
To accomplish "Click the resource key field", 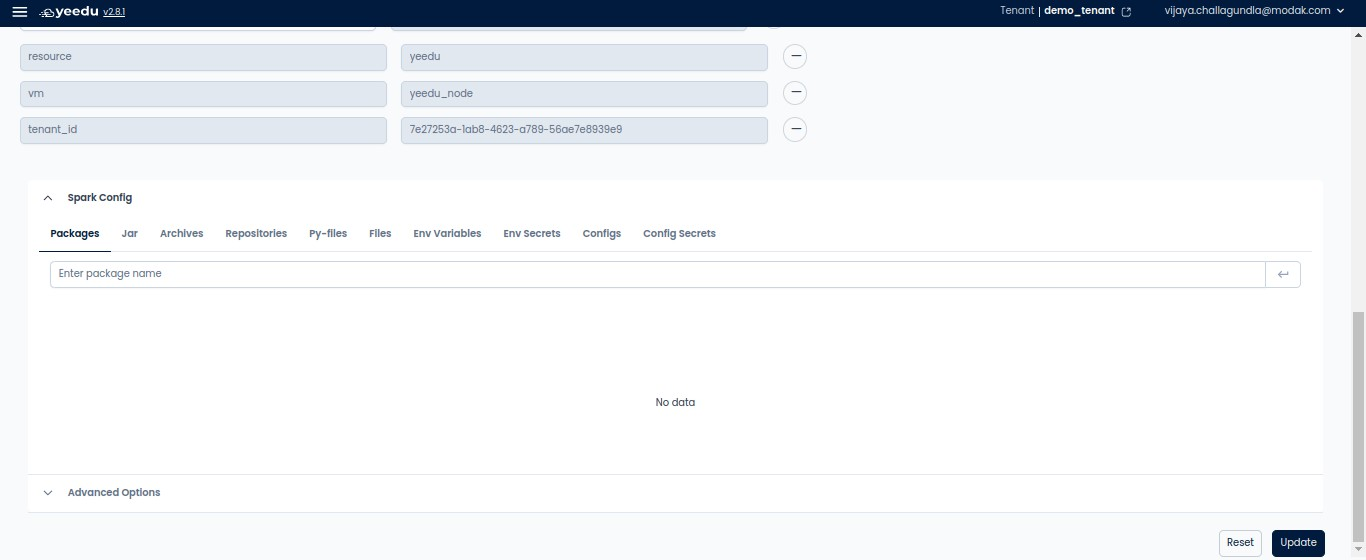I will tap(203, 57).
